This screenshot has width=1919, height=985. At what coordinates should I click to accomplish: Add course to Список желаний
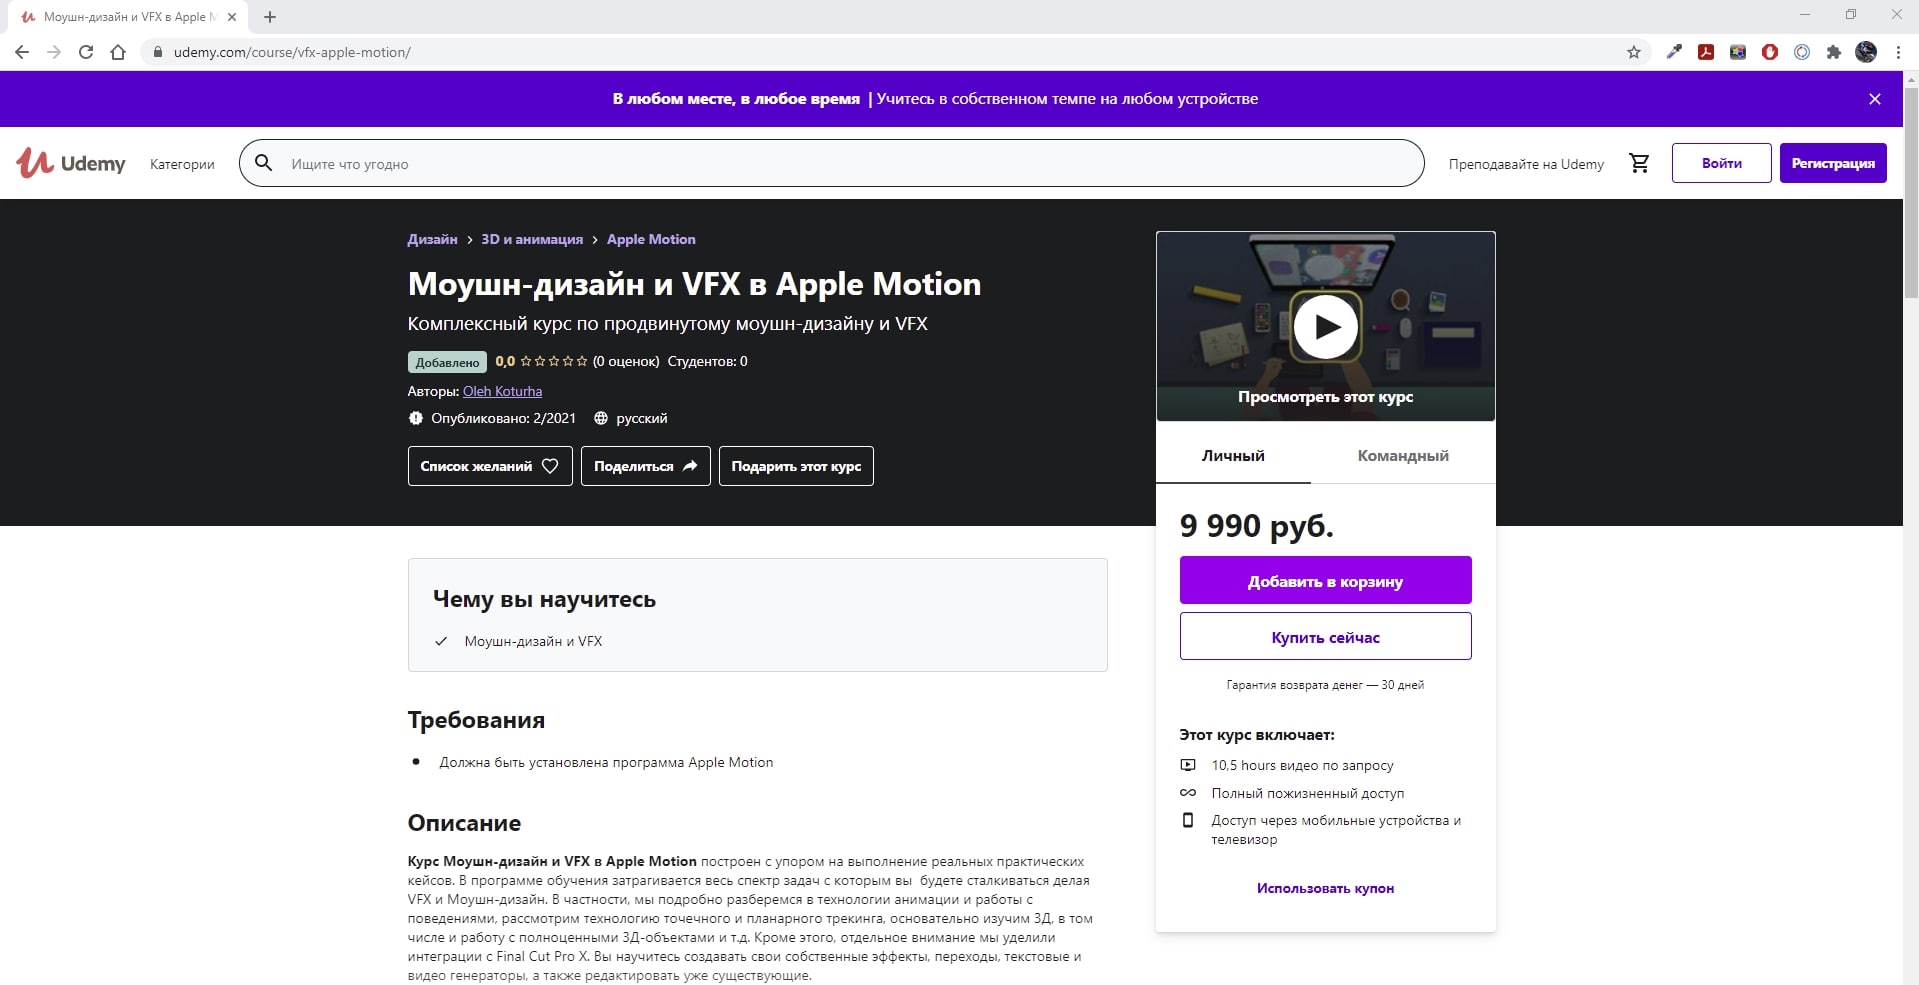coord(490,466)
